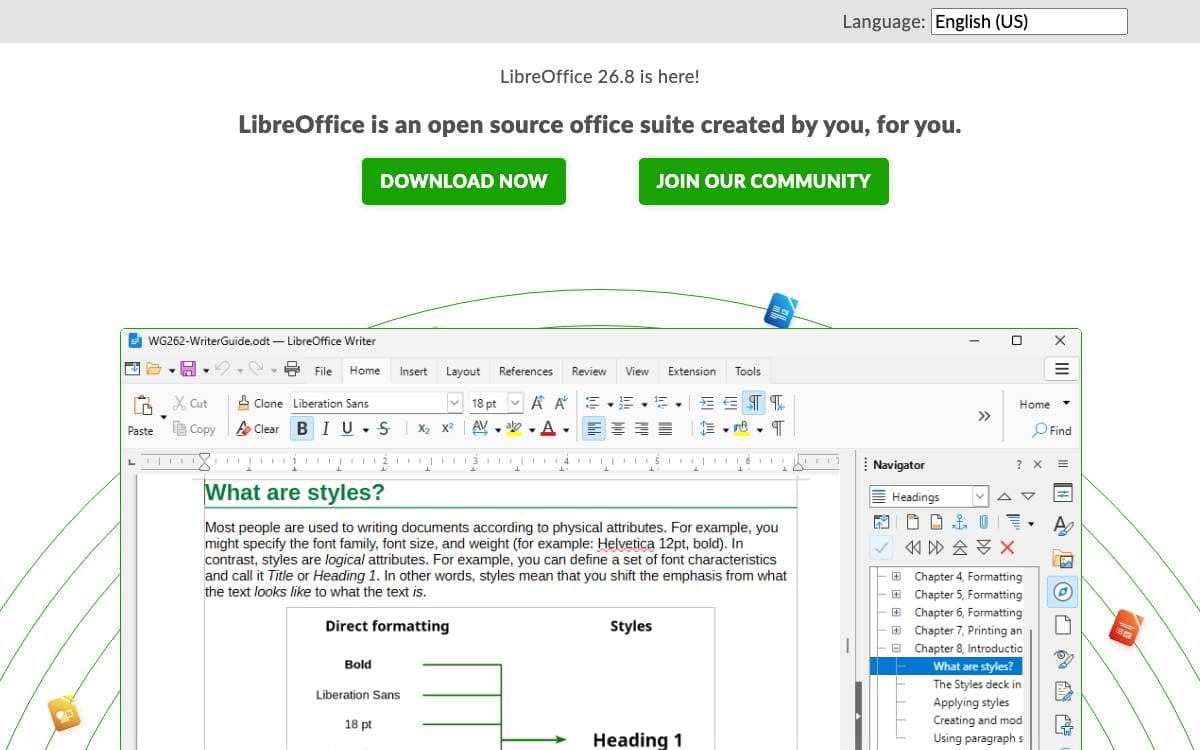Screen dimensions: 1200x750
Task: Click the DOWNLOAD NOW button
Action: (x=464, y=181)
